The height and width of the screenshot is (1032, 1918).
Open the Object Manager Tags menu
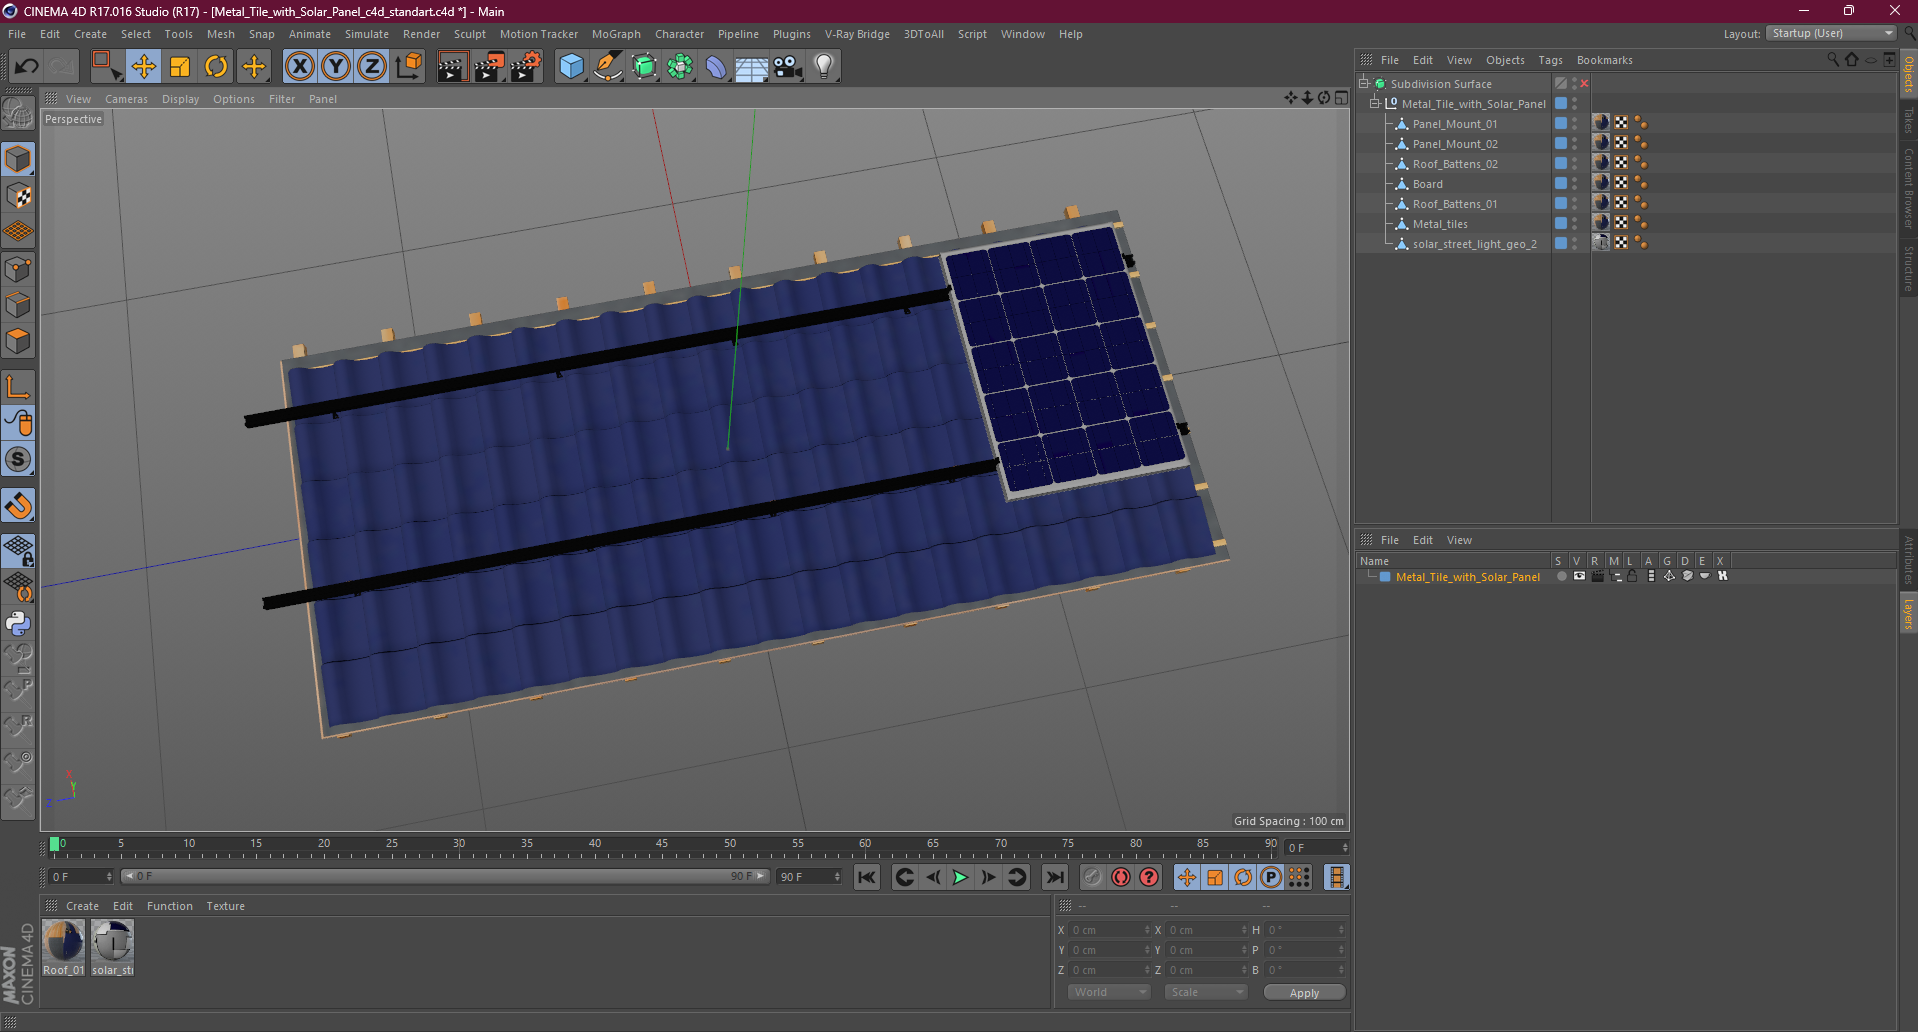pos(1550,60)
